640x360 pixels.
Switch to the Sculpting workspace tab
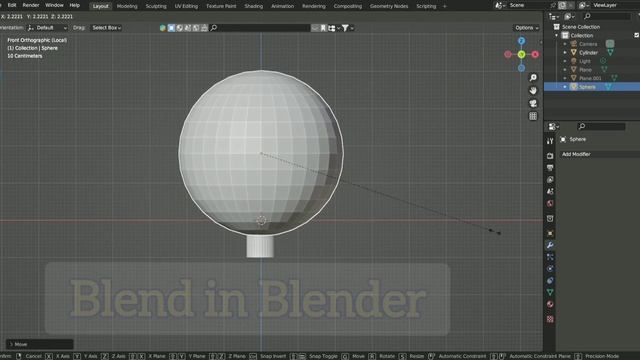[156, 6]
